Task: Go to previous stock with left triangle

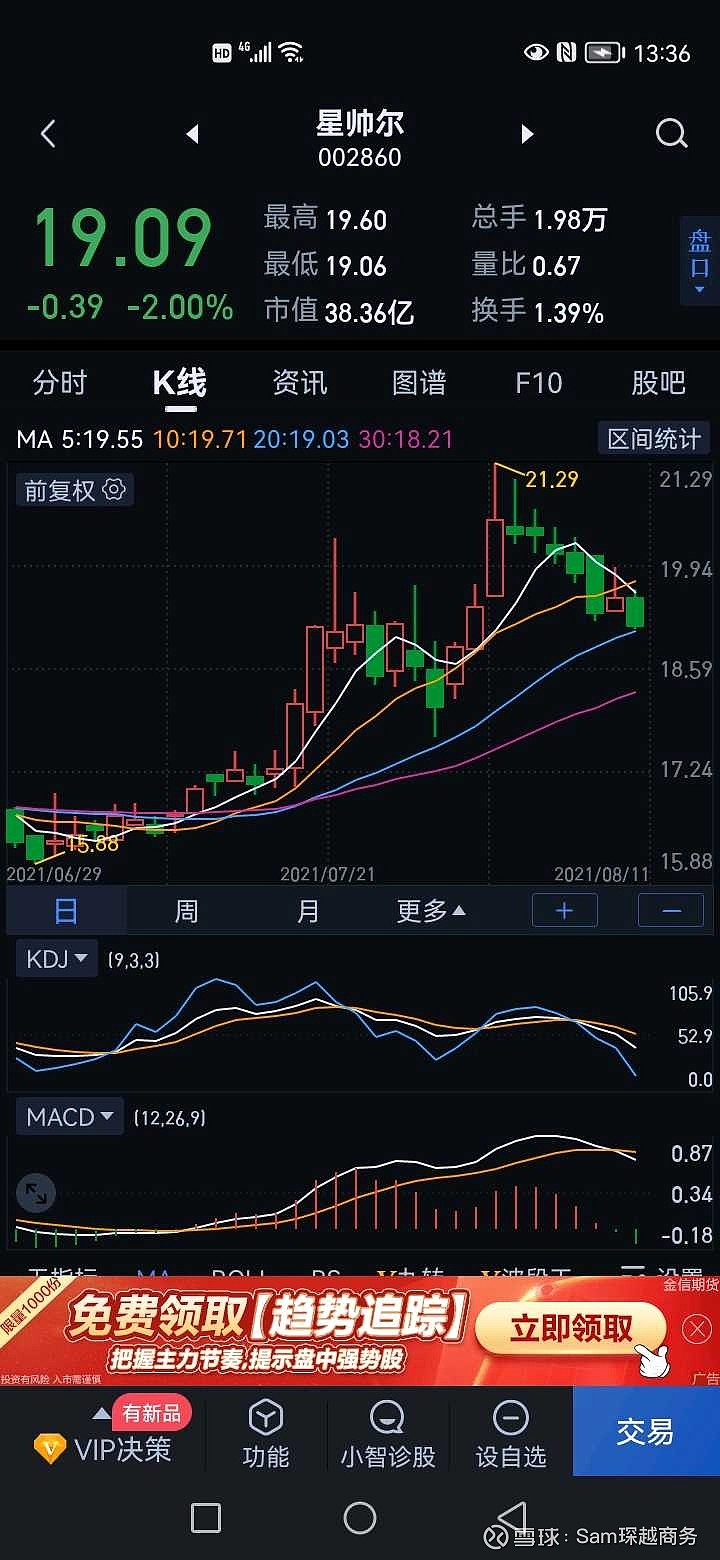Action: (x=193, y=133)
